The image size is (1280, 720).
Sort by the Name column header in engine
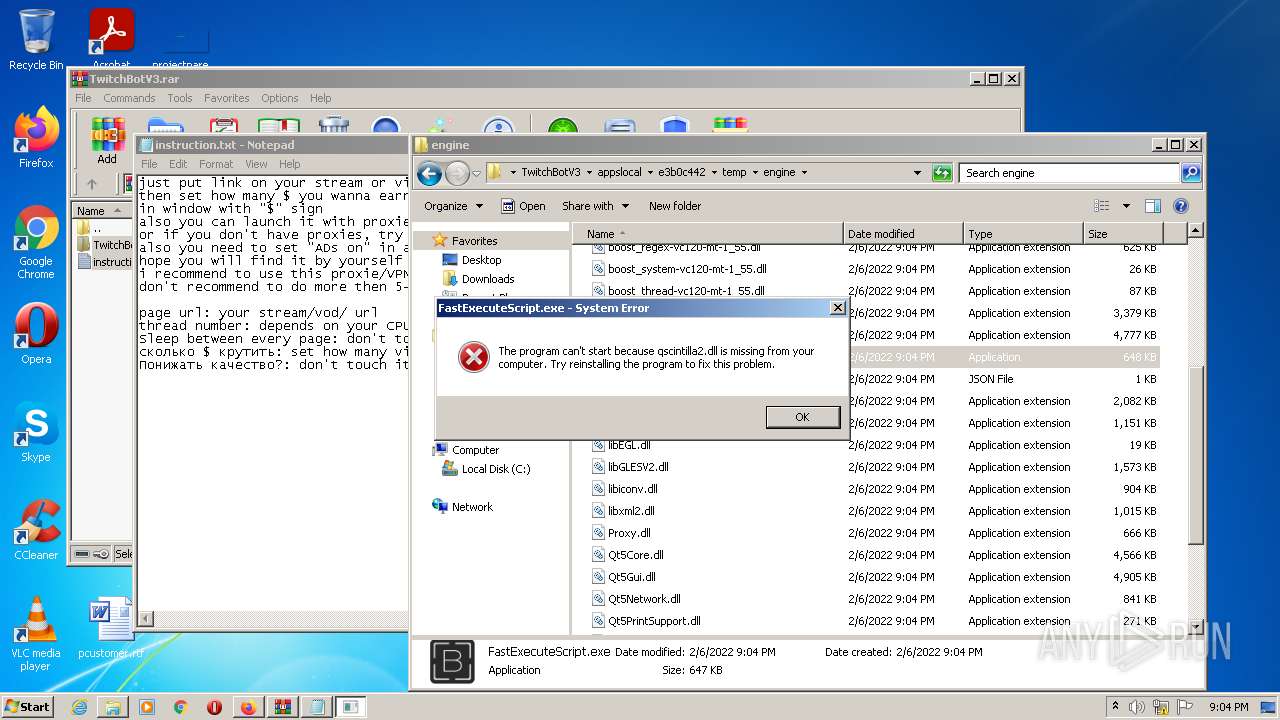pos(707,234)
